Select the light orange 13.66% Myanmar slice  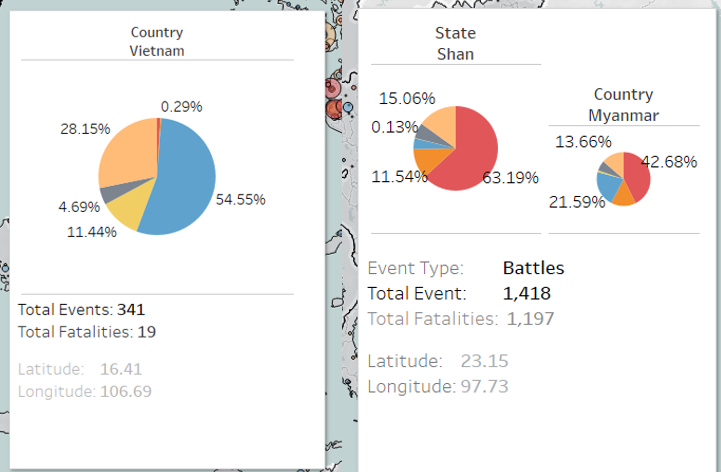(x=613, y=162)
